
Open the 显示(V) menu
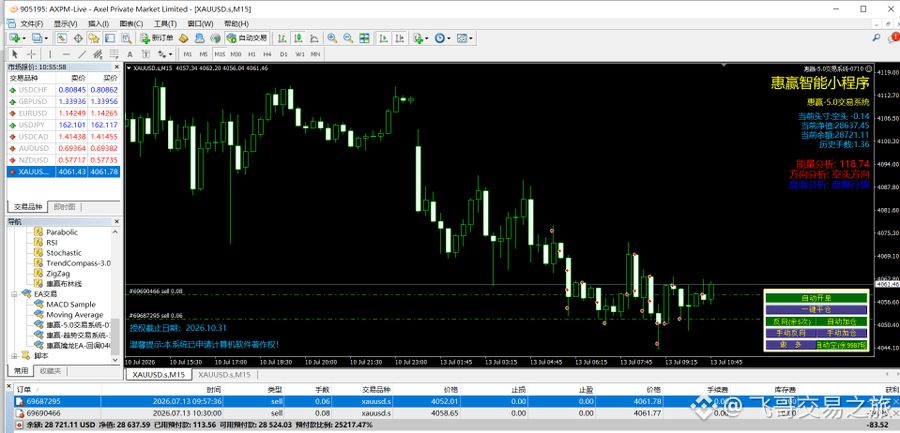click(65, 24)
